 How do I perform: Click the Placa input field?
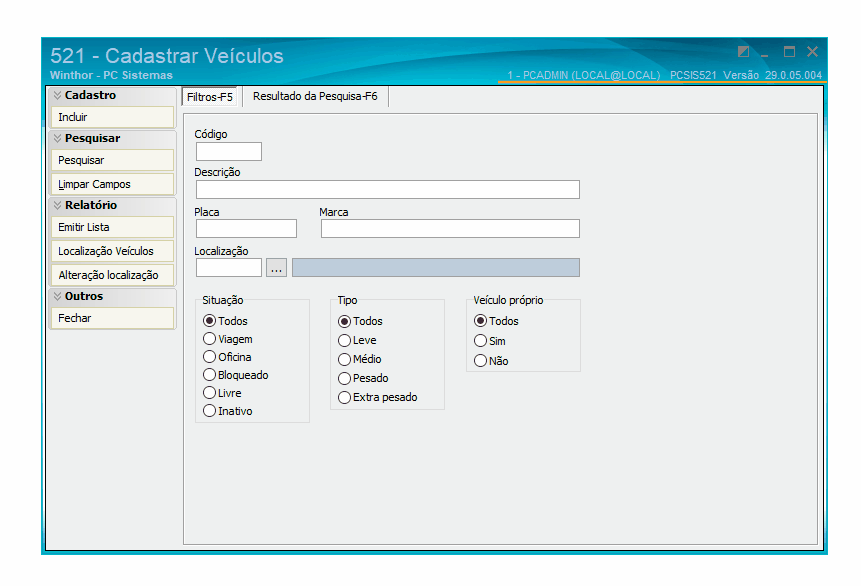pyautogui.click(x=246, y=228)
